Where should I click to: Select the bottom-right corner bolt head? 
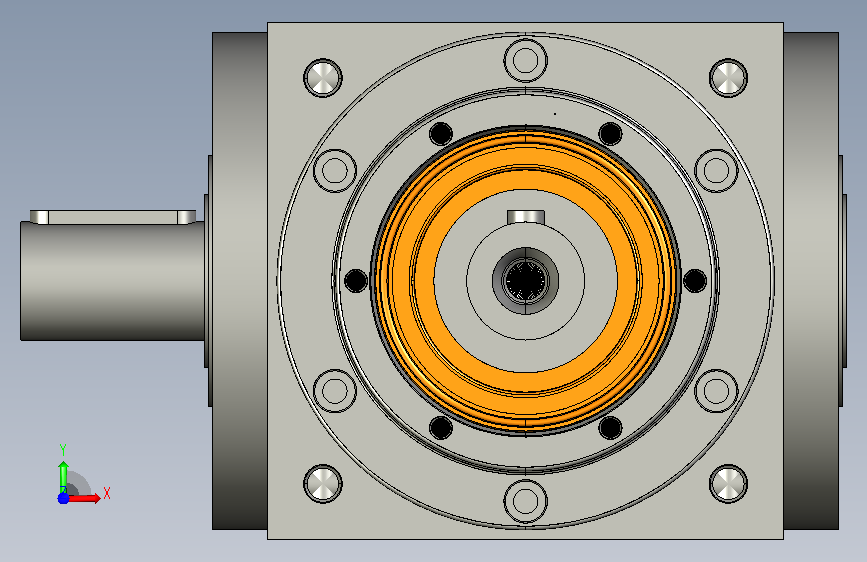coord(728,484)
